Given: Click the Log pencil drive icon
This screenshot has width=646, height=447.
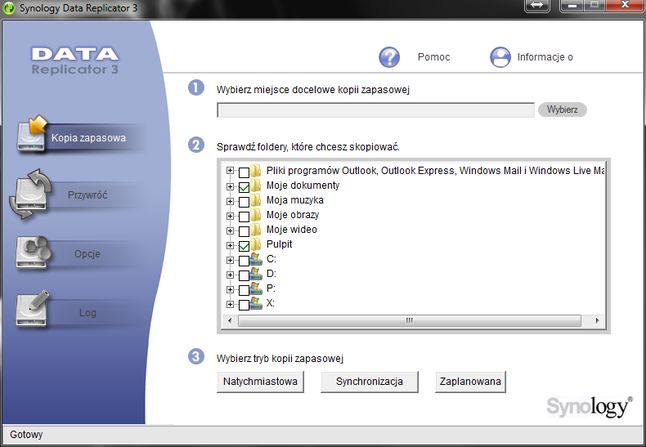Looking at the screenshot, I should coord(32,309).
